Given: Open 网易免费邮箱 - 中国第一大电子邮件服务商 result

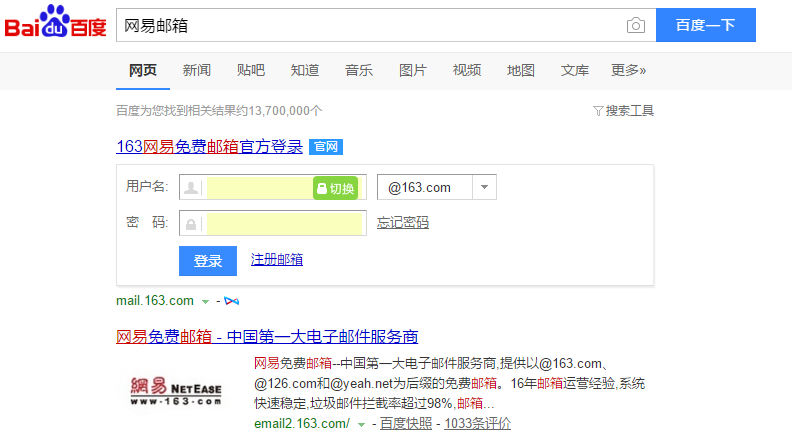Looking at the screenshot, I should tap(267, 336).
